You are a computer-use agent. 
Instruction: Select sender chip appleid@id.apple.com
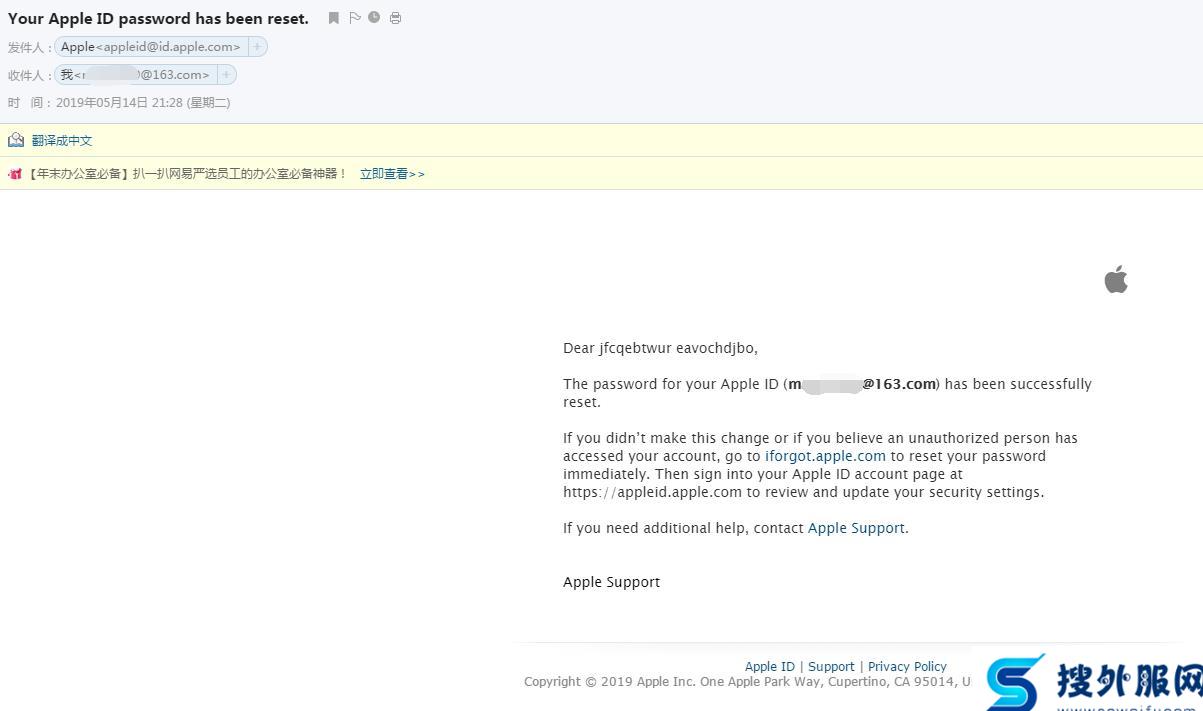coord(150,47)
